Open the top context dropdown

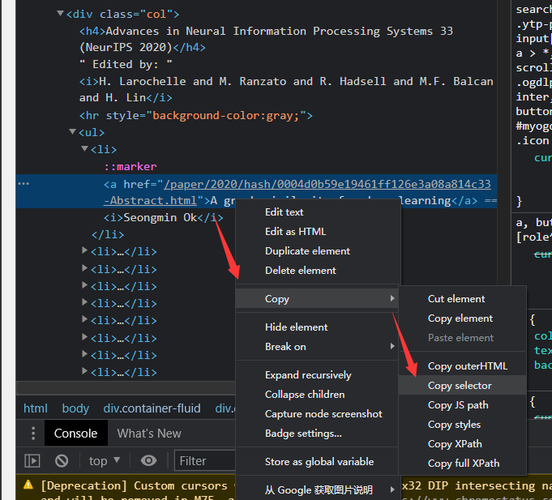104,461
